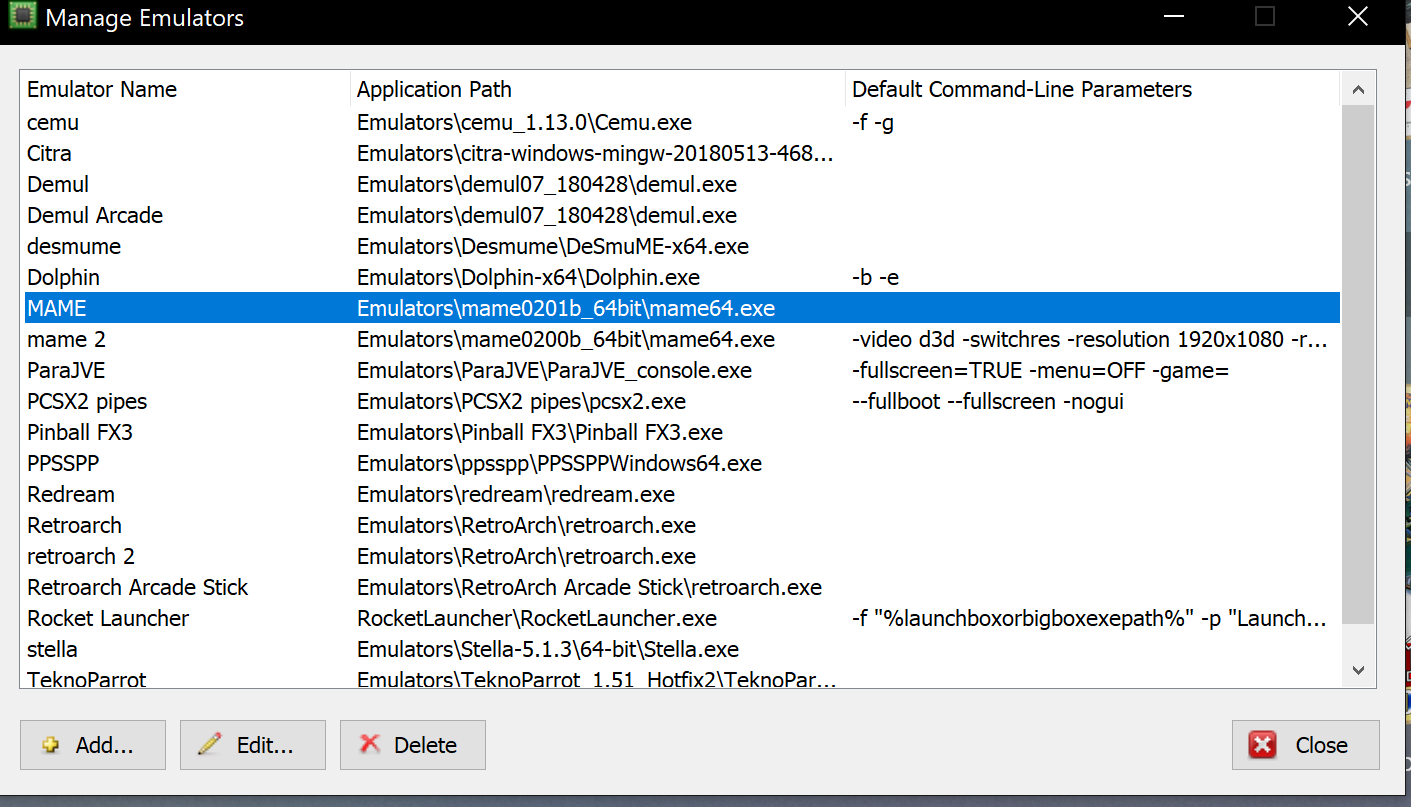1411x807 pixels.
Task: Select the cemu emulator row
Action: tap(682, 122)
